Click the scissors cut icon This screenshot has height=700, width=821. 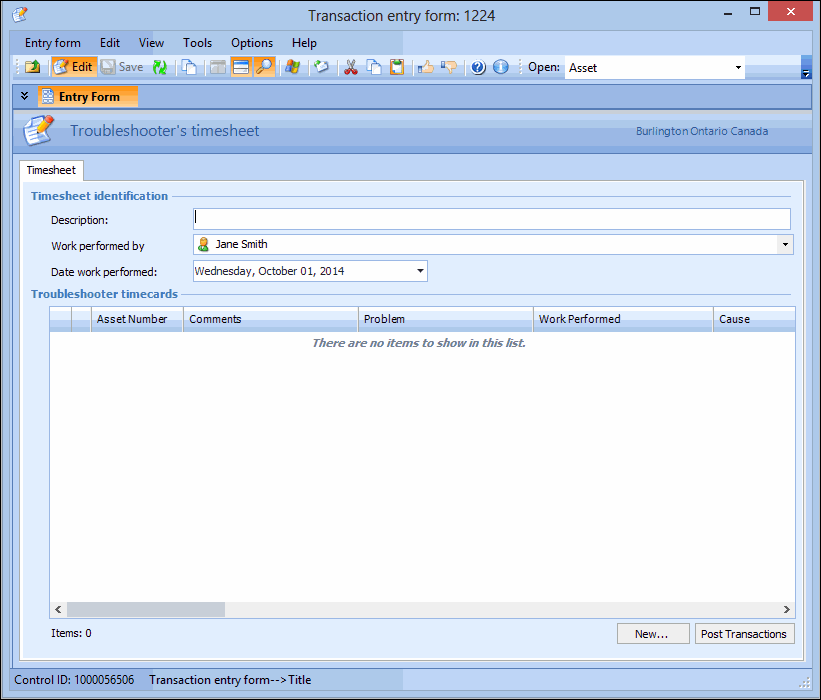[350, 68]
